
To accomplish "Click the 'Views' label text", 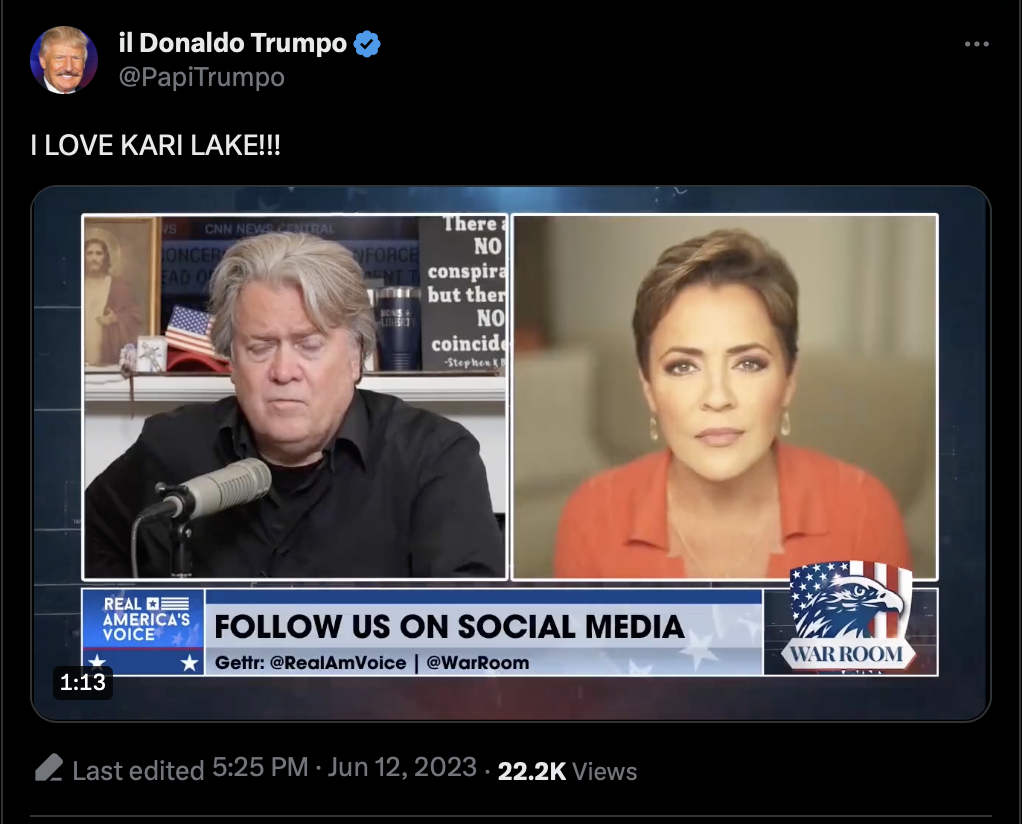I will (x=604, y=771).
